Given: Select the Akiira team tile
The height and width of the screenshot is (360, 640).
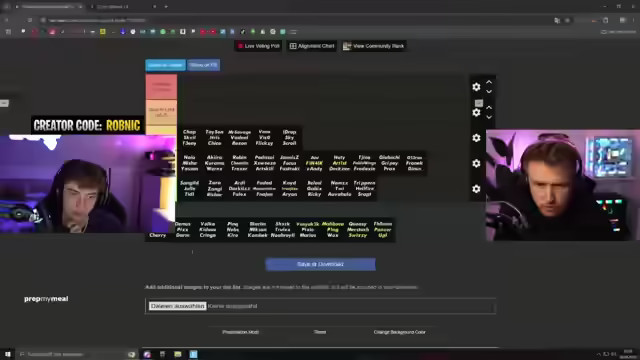Looking at the screenshot, I should (214, 163).
